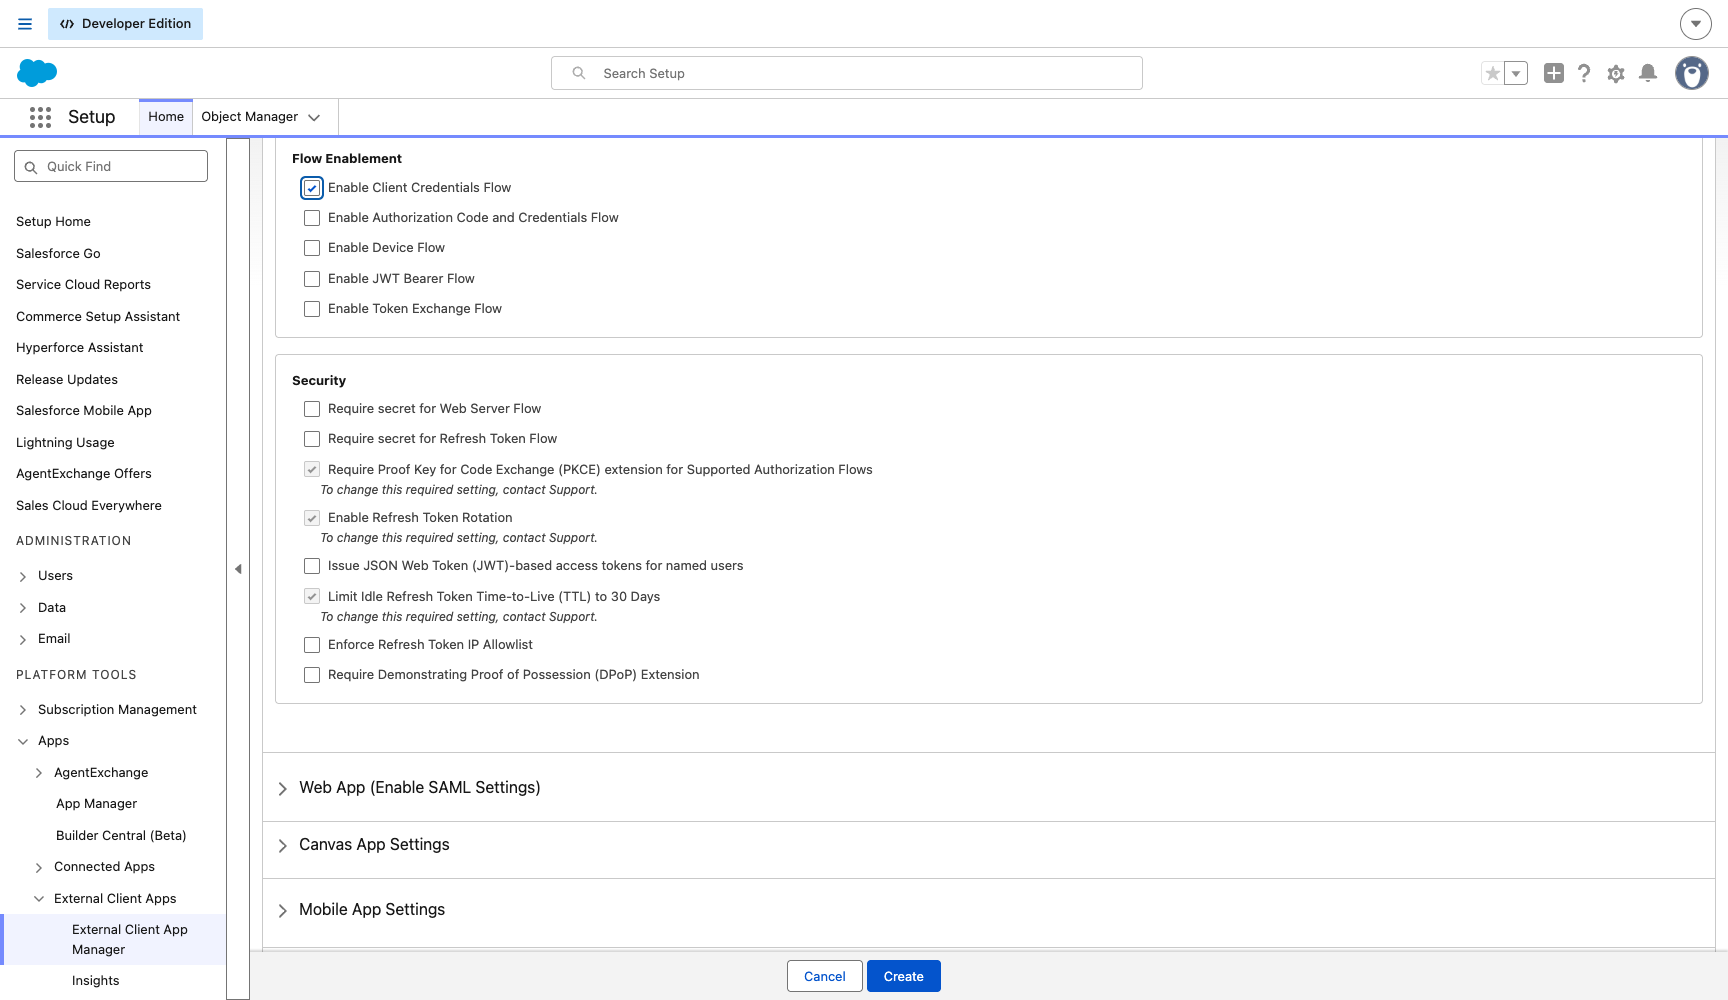Check Enable Authorization Code and Credentials Flow

(312, 218)
